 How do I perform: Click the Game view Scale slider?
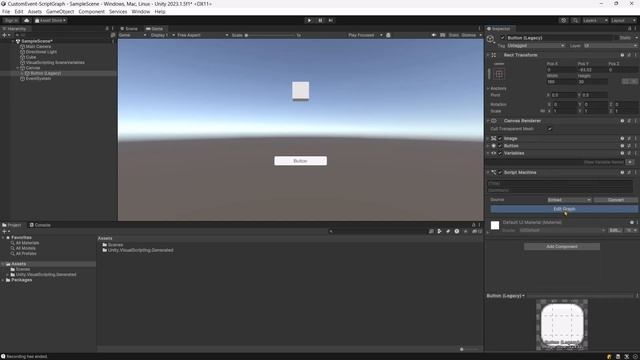coord(270,35)
